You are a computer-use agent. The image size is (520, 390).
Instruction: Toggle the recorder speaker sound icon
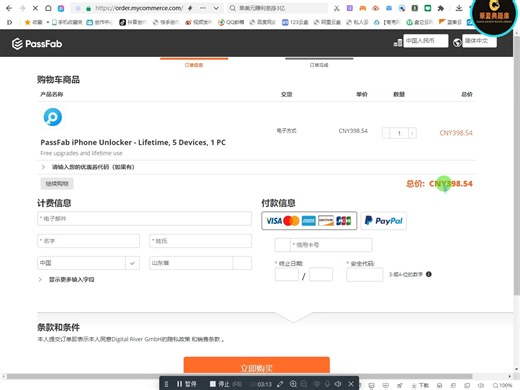pyautogui.click(x=338, y=384)
